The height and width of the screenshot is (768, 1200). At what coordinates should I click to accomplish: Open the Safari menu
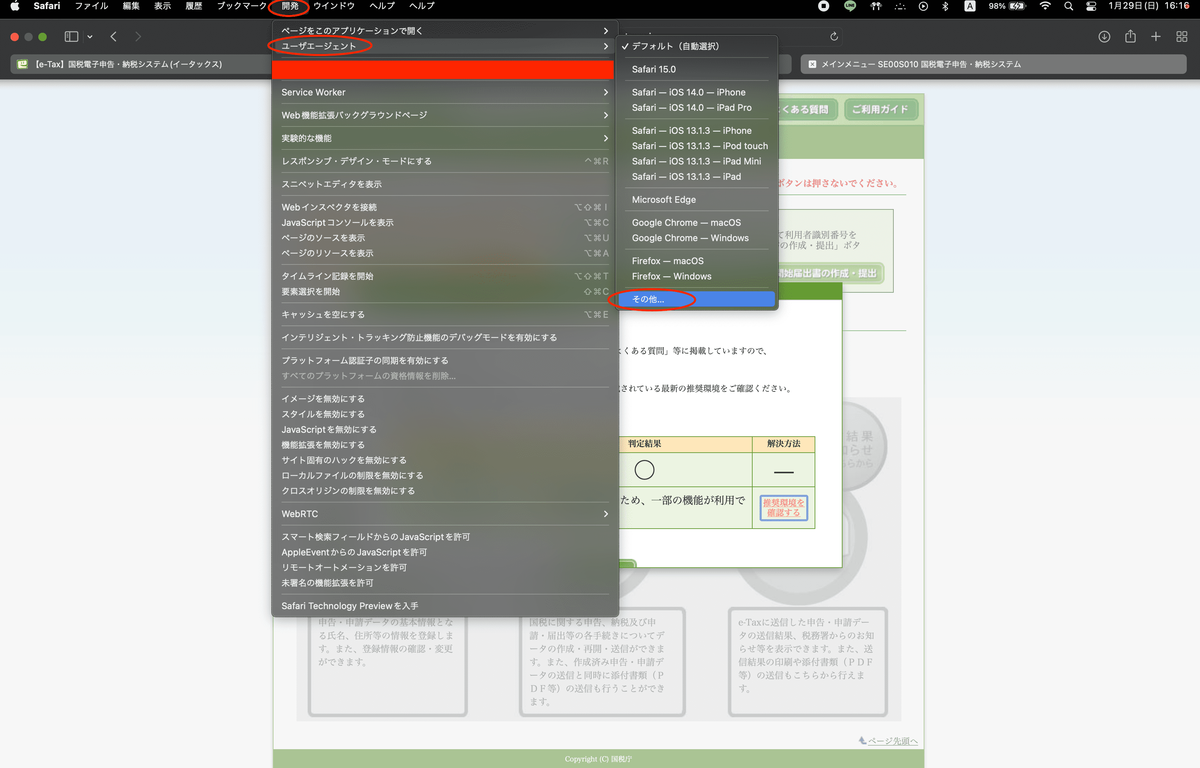pos(47,6)
